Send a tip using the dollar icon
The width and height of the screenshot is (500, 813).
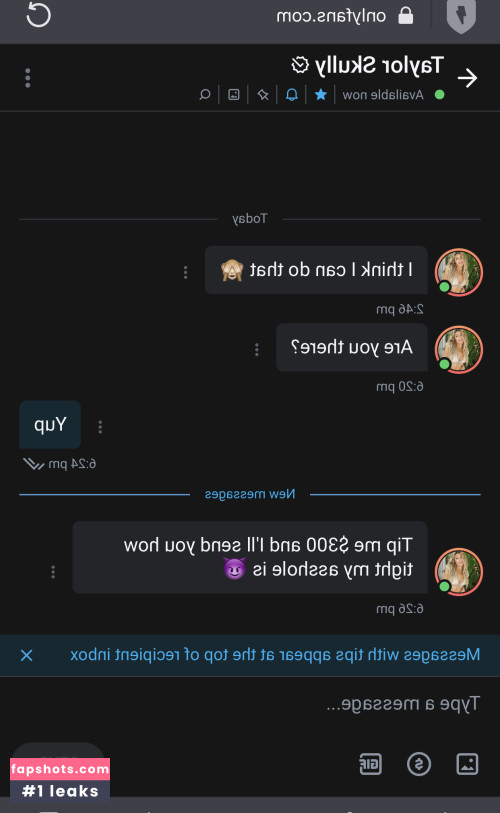pyautogui.click(x=419, y=764)
